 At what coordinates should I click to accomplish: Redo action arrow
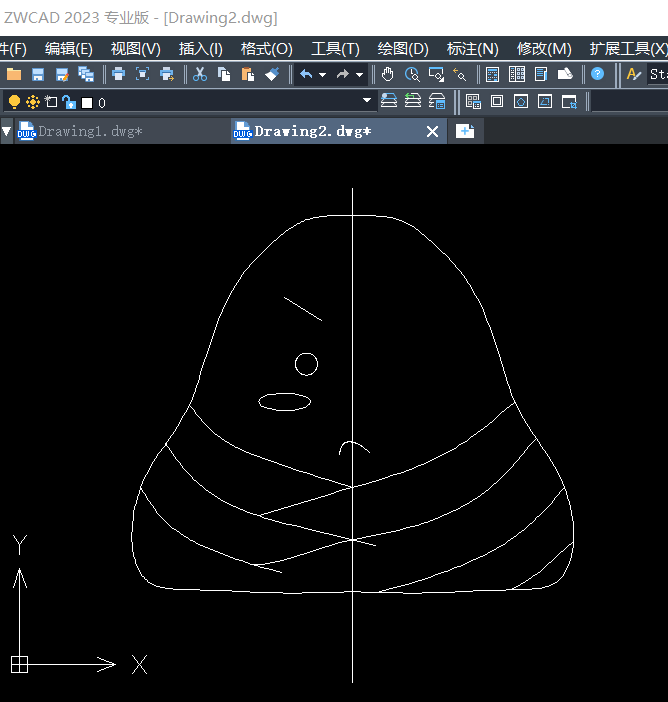pos(343,74)
